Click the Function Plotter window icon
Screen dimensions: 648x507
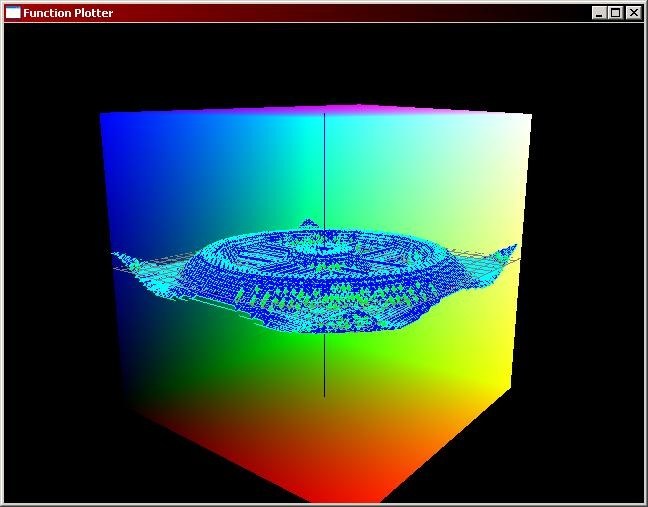13,13
